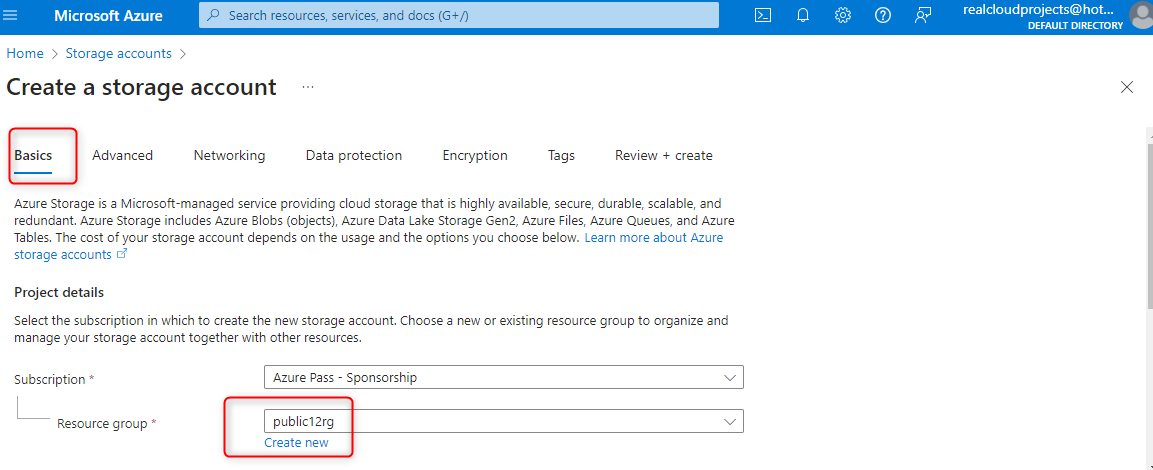The height and width of the screenshot is (470, 1153).
Task: Click the Create new resource group link
Action: (x=296, y=442)
